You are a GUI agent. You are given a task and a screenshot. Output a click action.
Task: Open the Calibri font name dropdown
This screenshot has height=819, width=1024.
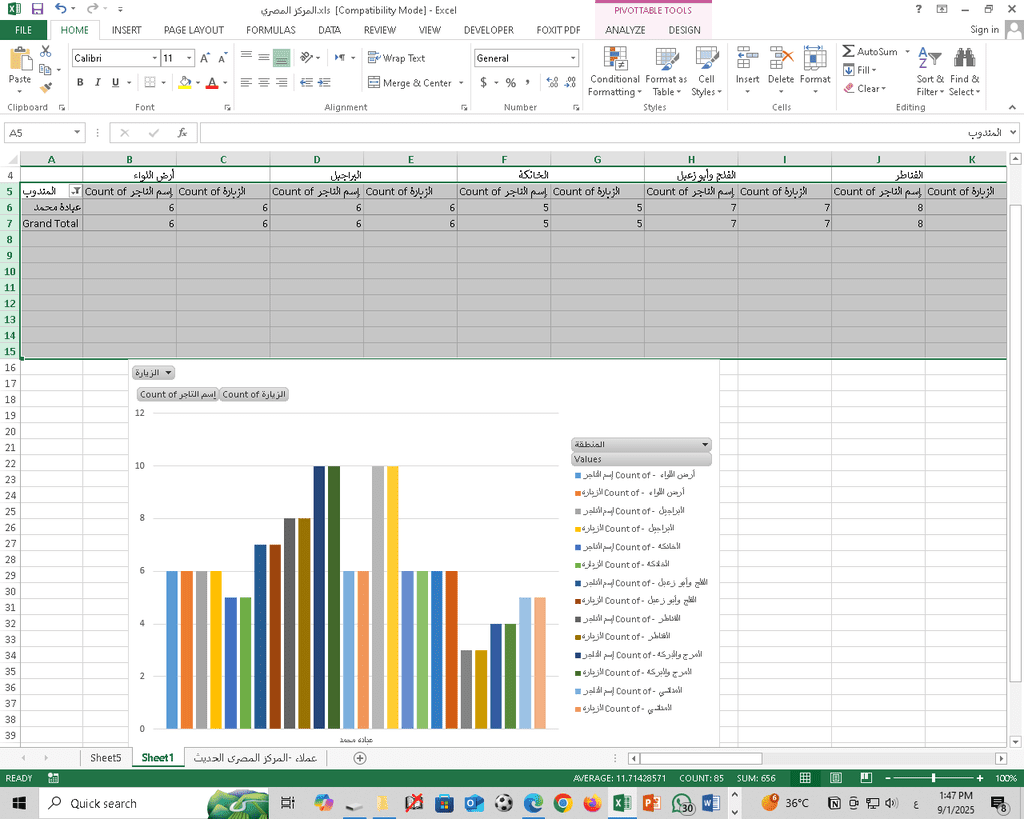coord(154,58)
